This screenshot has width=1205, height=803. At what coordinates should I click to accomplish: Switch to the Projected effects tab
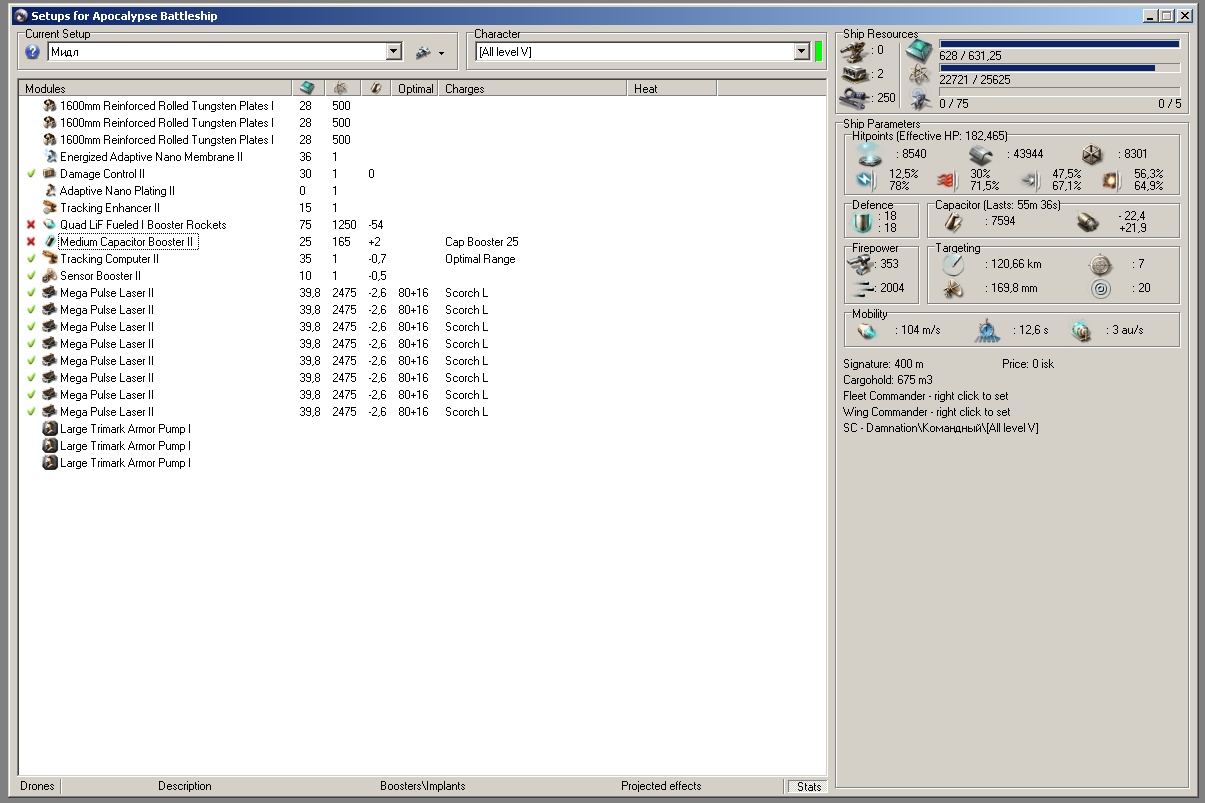point(661,786)
